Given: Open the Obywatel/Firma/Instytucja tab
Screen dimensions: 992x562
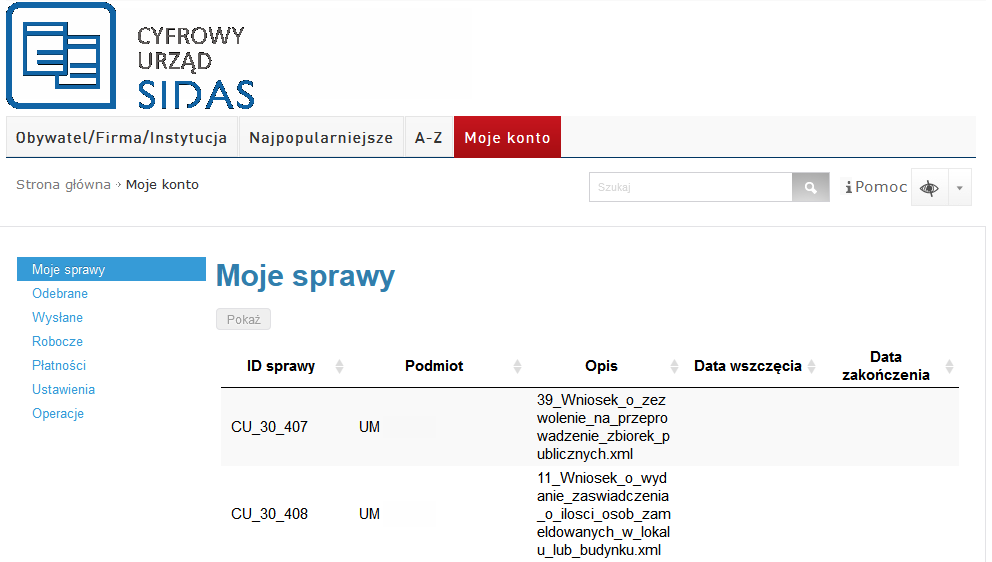Looking at the screenshot, I should point(122,138).
